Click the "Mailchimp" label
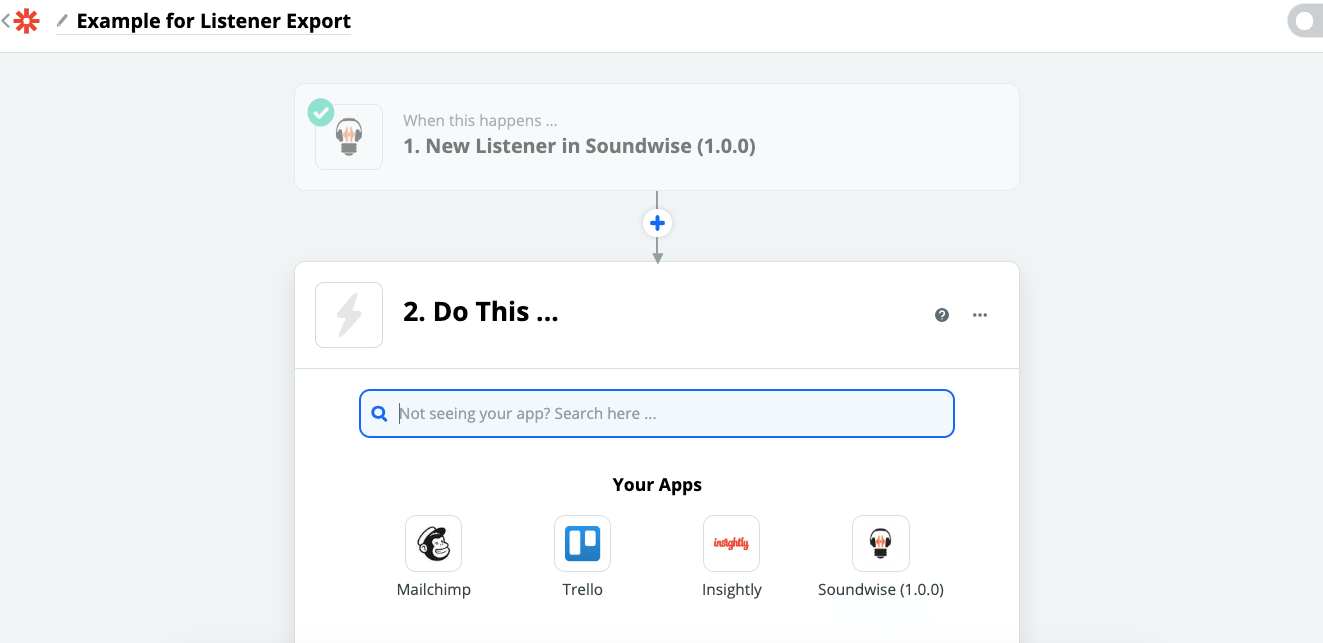This screenshot has height=643, width=1323. click(434, 590)
